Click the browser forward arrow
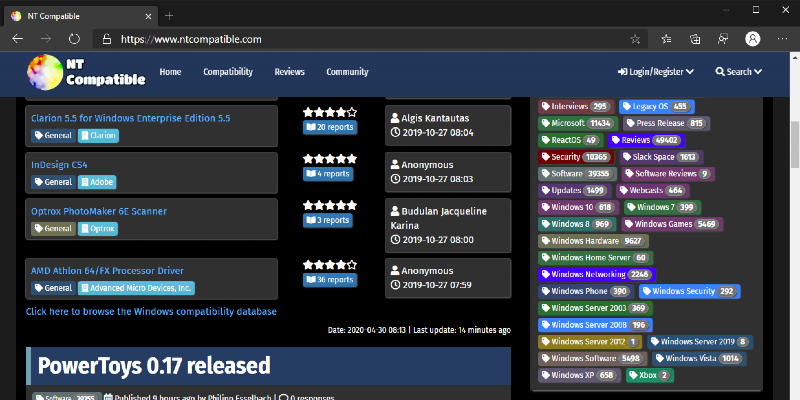 coord(46,39)
